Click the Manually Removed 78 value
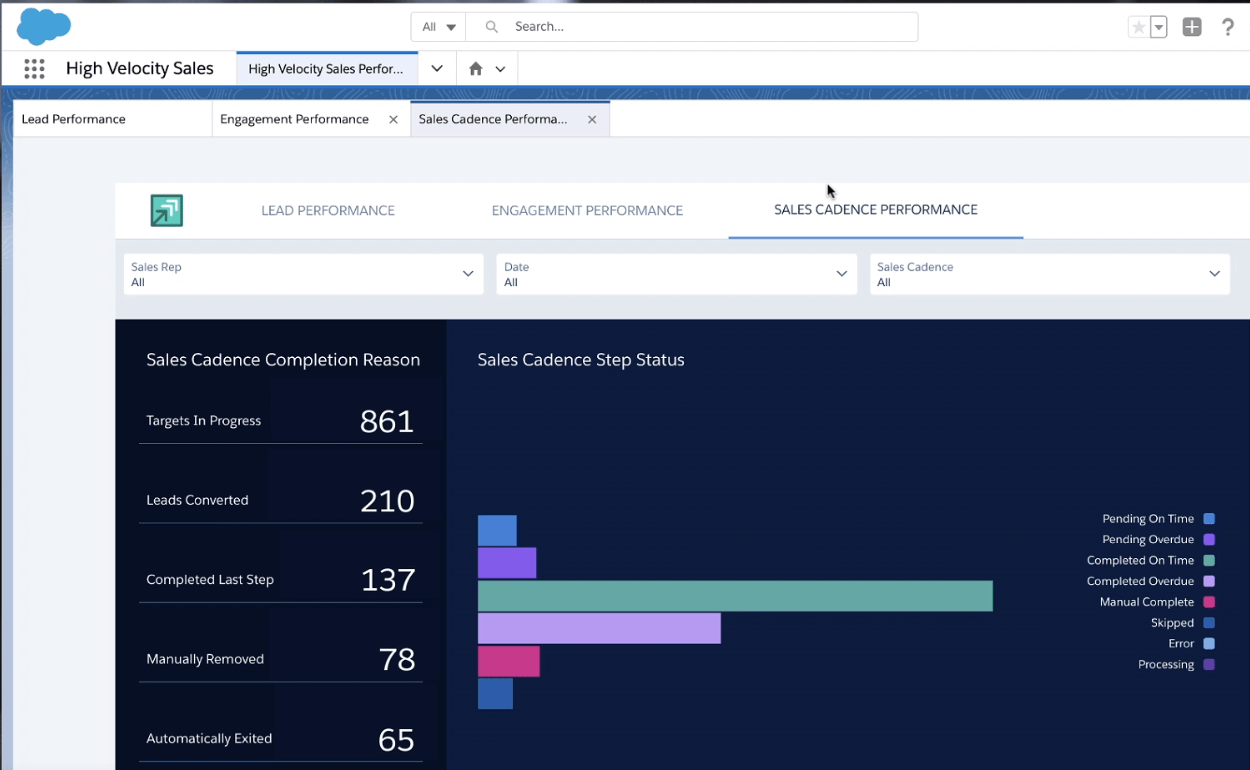 point(397,659)
